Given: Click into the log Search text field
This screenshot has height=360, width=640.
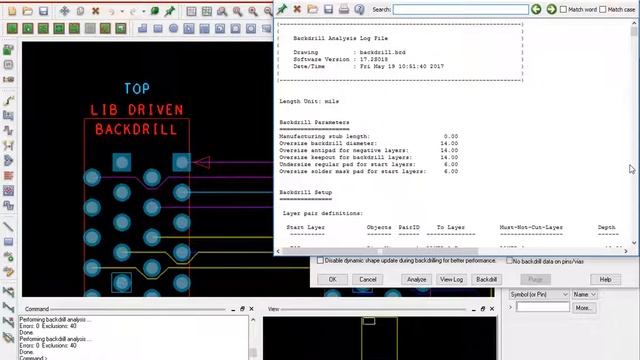Looking at the screenshot, I should (x=460, y=9).
